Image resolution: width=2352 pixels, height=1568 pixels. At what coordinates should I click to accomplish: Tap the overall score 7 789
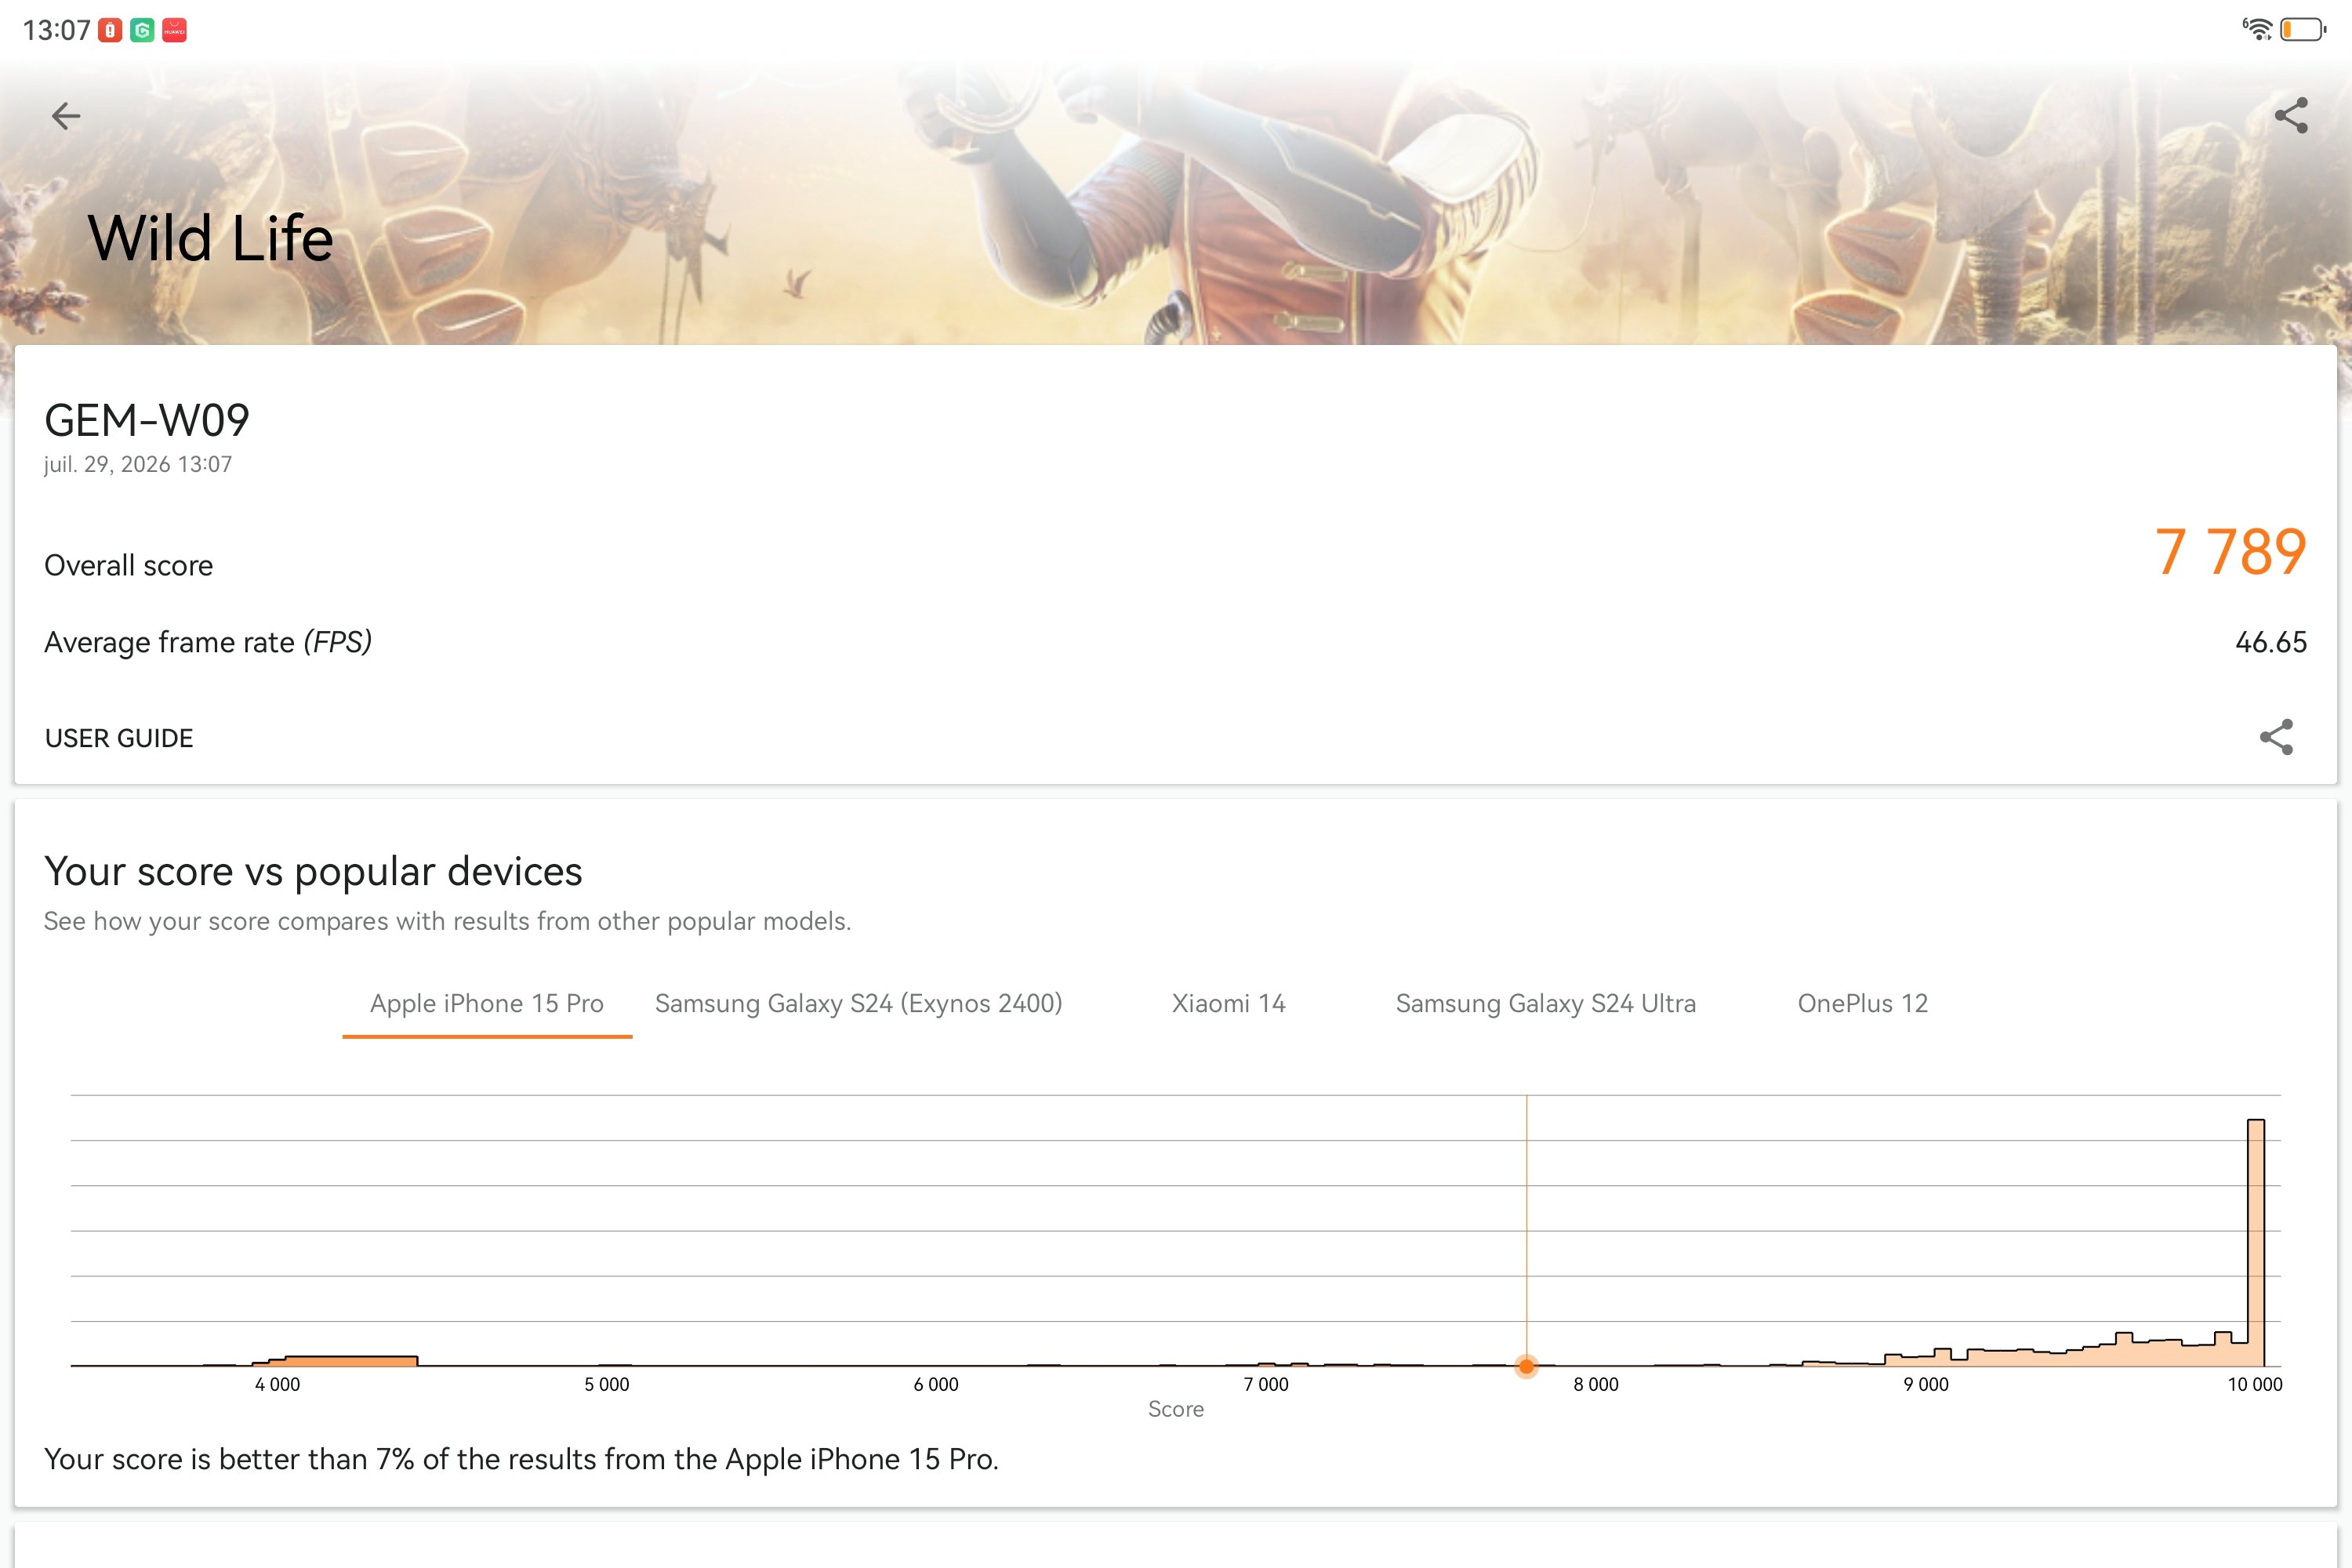[2230, 552]
